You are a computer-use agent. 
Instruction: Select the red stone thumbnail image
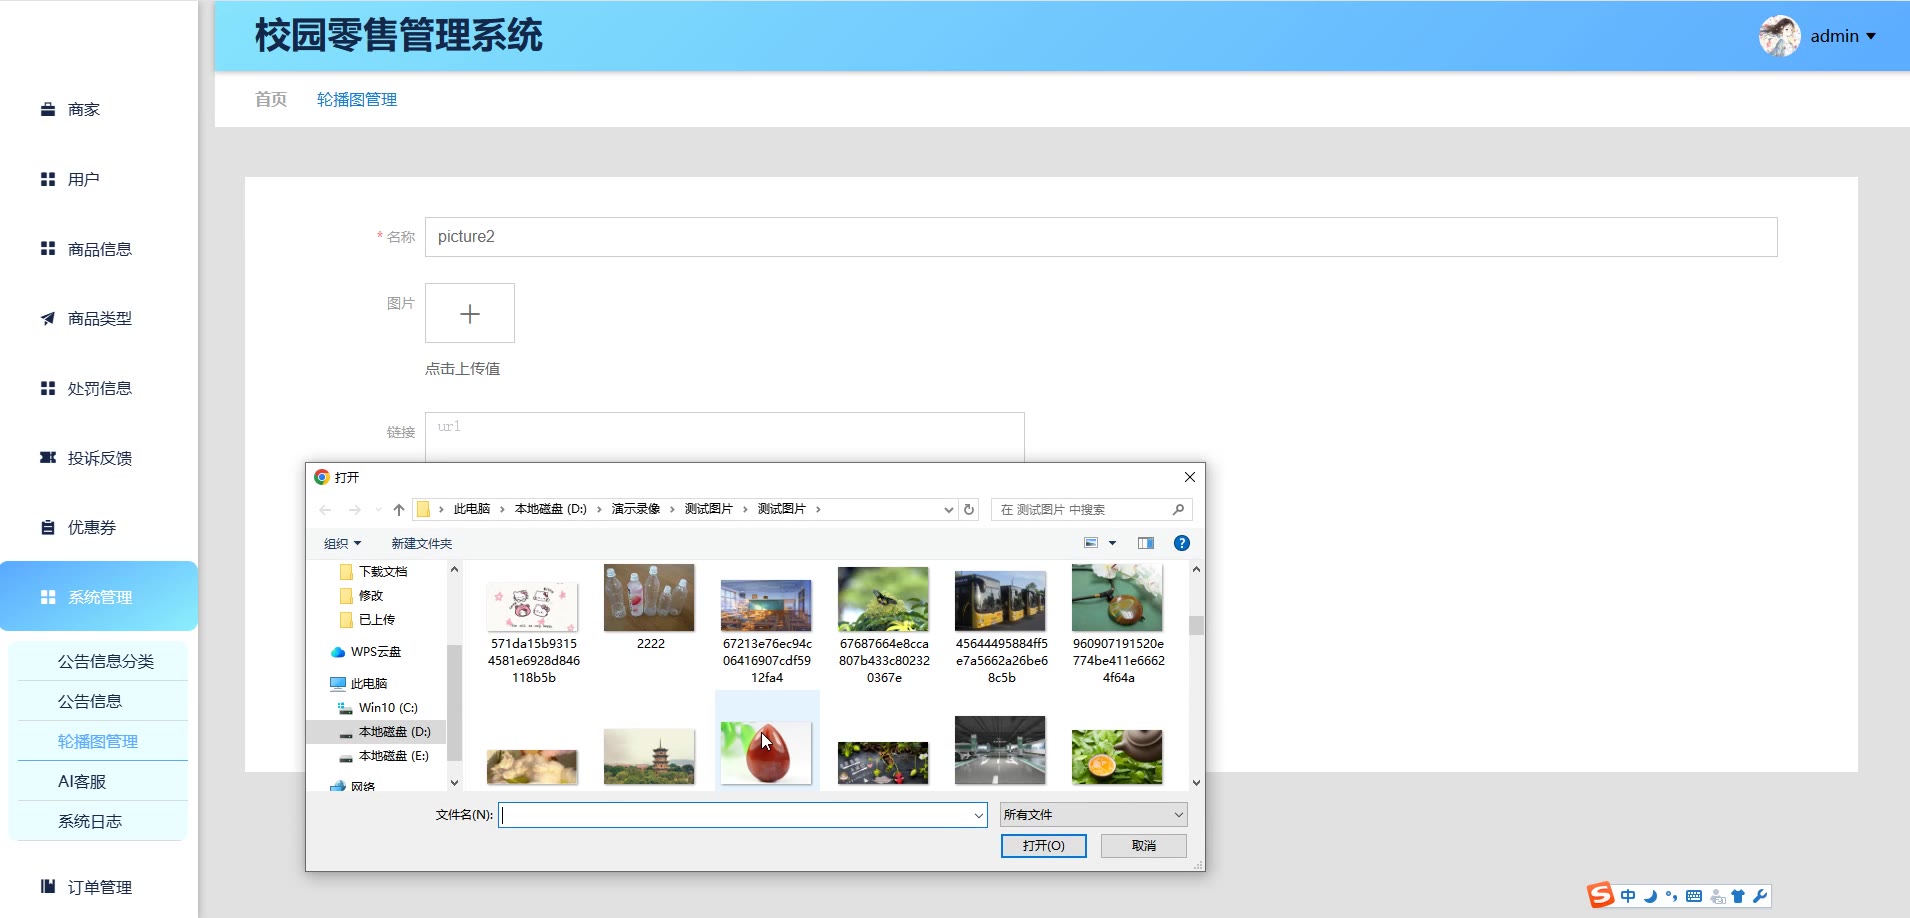[x=767, y=753]
